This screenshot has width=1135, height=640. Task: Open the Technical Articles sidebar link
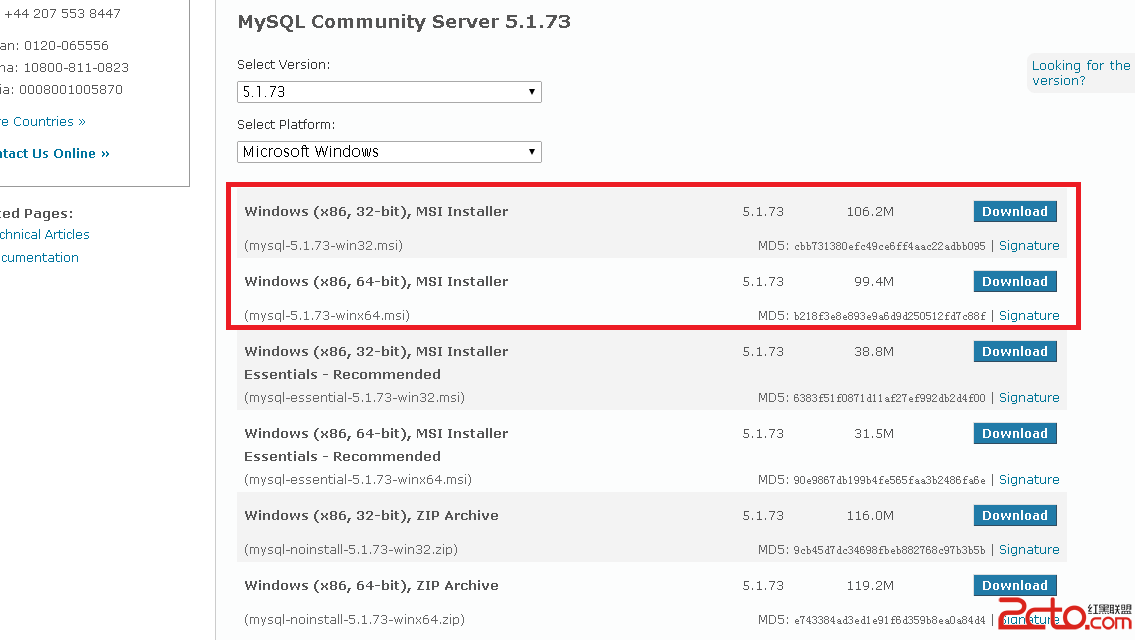pos(45,235)
